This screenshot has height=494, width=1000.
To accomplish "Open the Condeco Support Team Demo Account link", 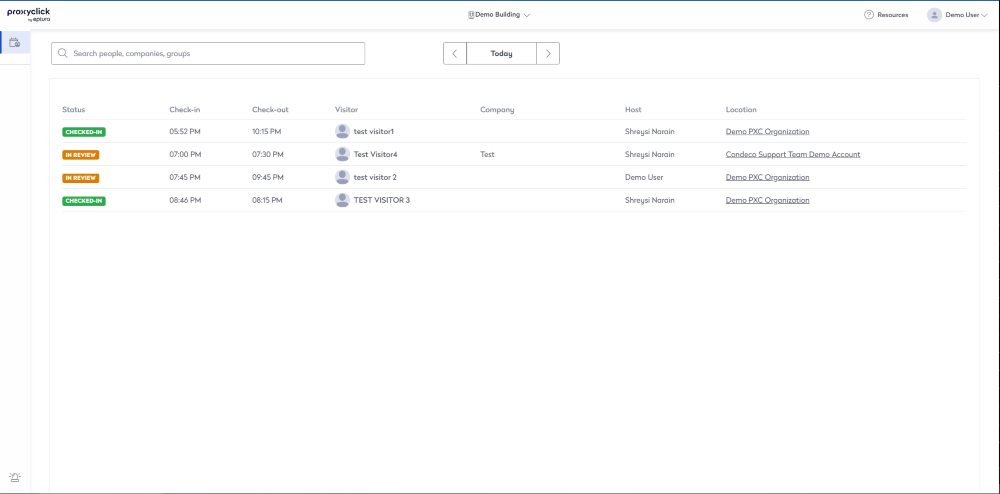I will coord(793,154).
